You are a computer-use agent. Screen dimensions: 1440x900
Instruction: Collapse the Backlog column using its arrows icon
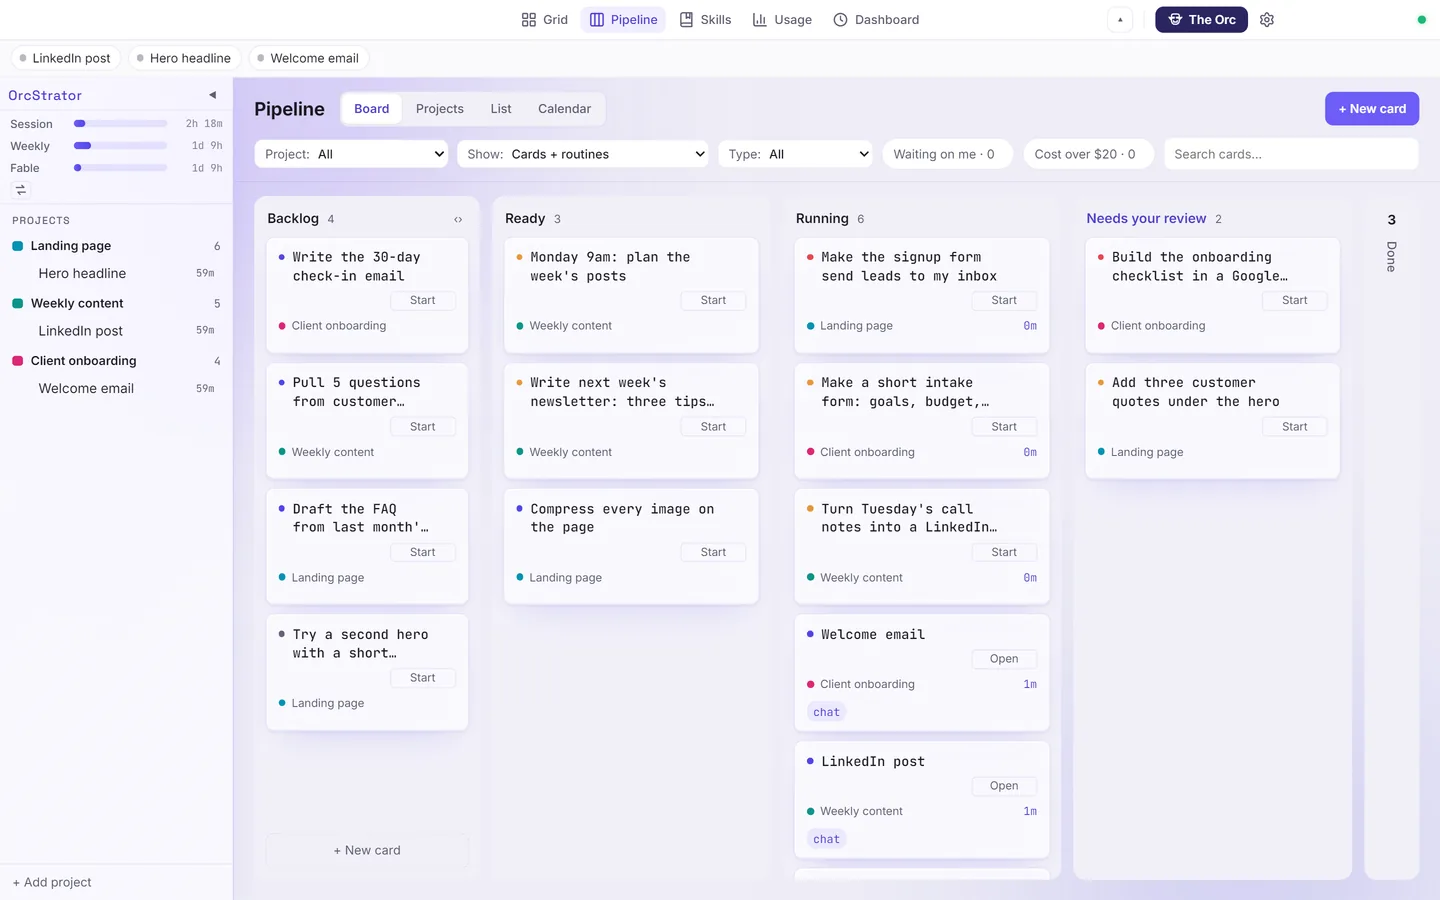point(458,219)
